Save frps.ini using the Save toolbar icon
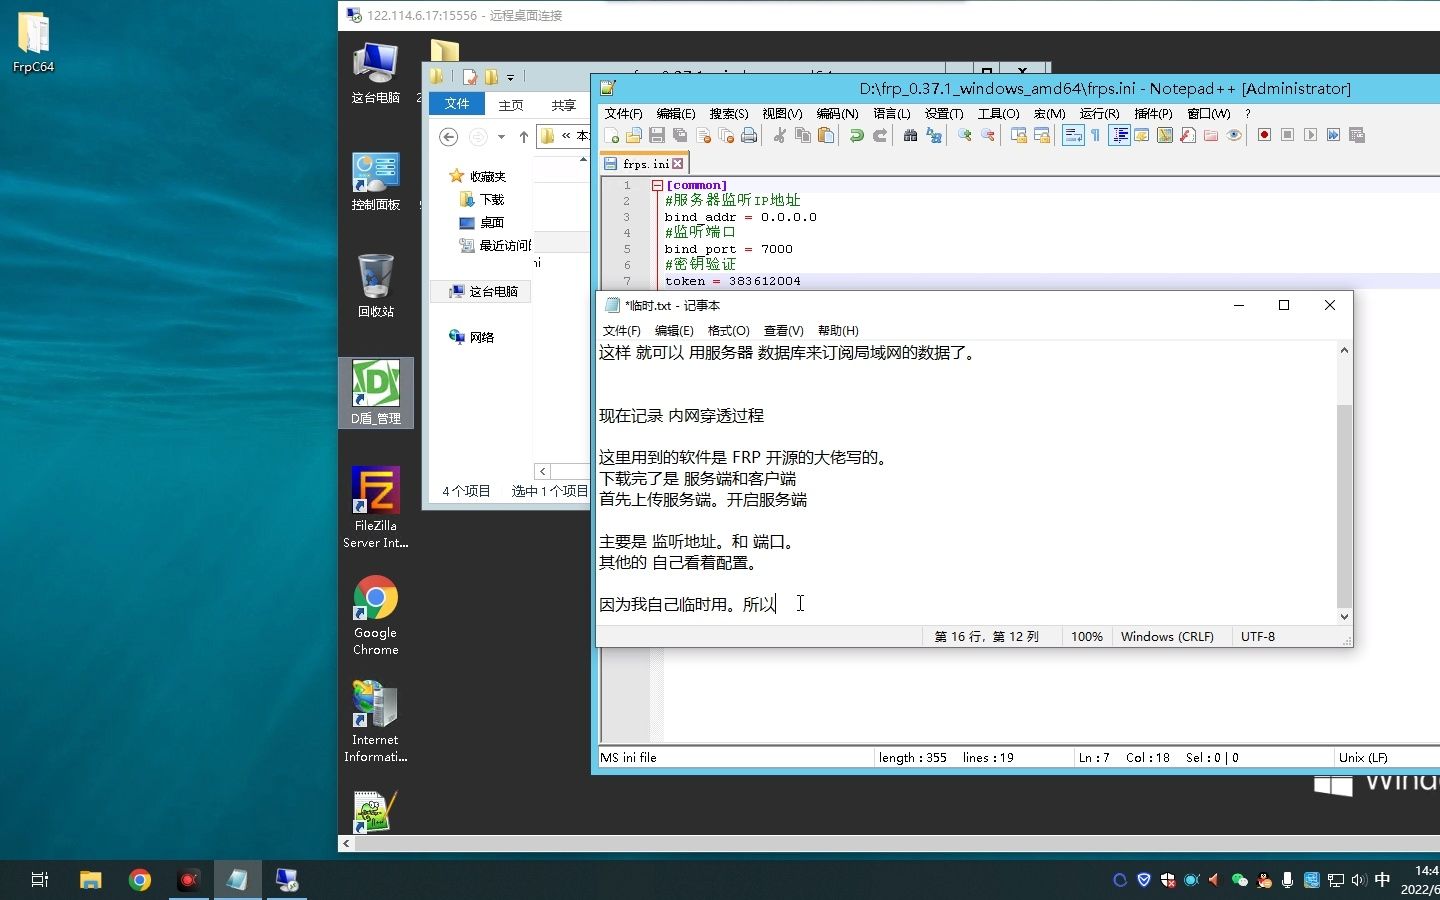1440x900 pixels. 658,134
